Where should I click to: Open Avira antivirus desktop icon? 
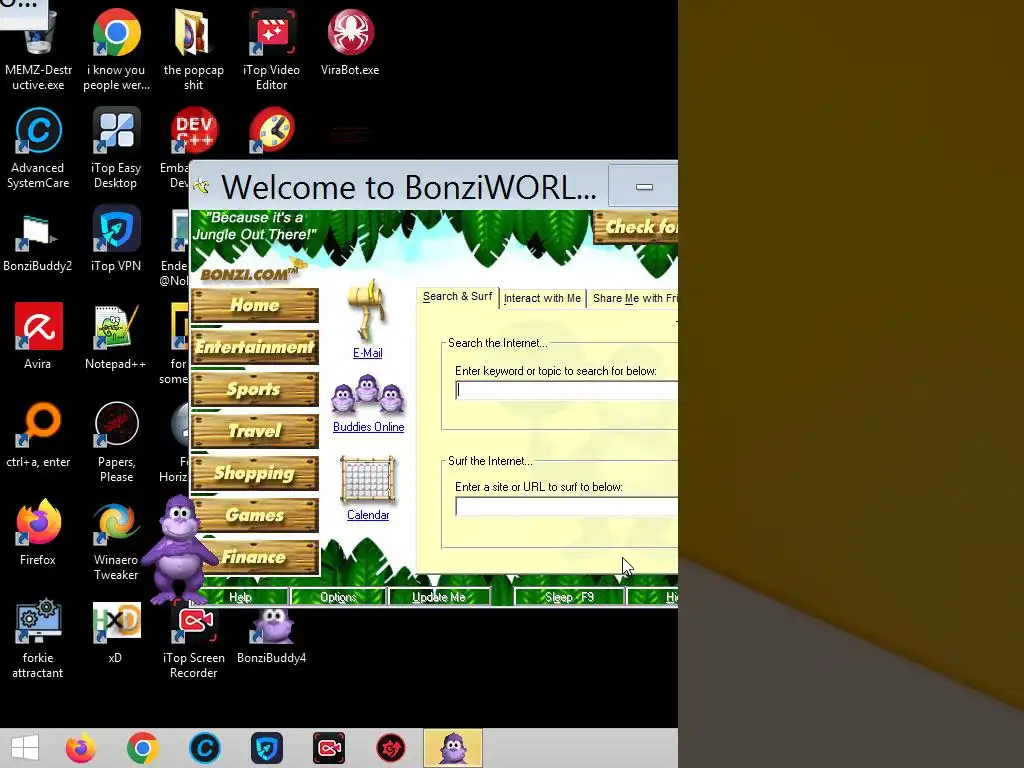point(38,336)
